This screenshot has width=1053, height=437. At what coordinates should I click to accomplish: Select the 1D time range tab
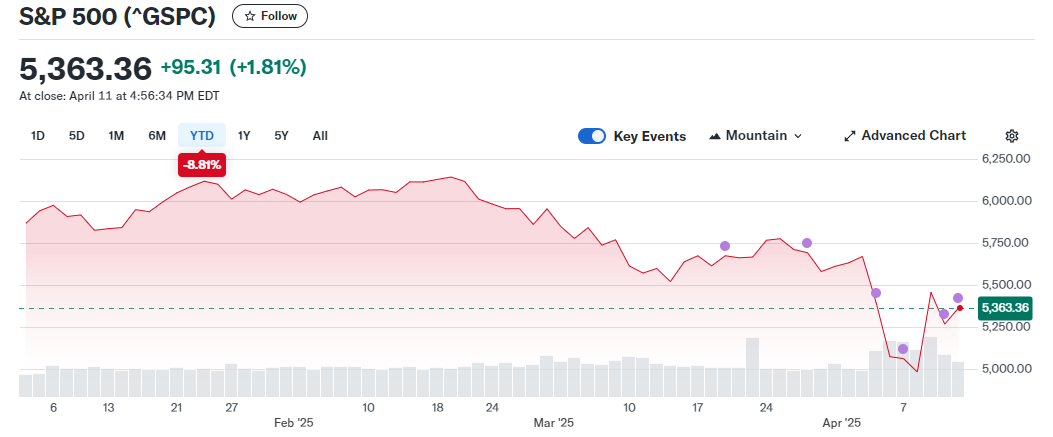point(38,136)
